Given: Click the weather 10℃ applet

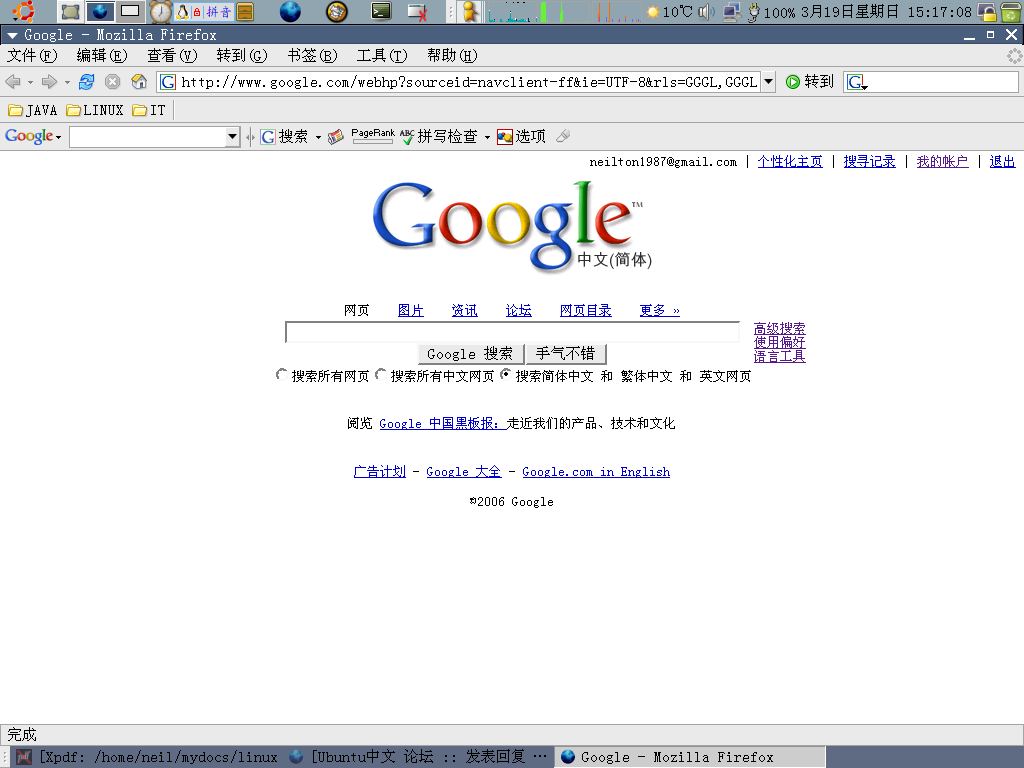Looking at the screenshot, I should tap(669, 12).
